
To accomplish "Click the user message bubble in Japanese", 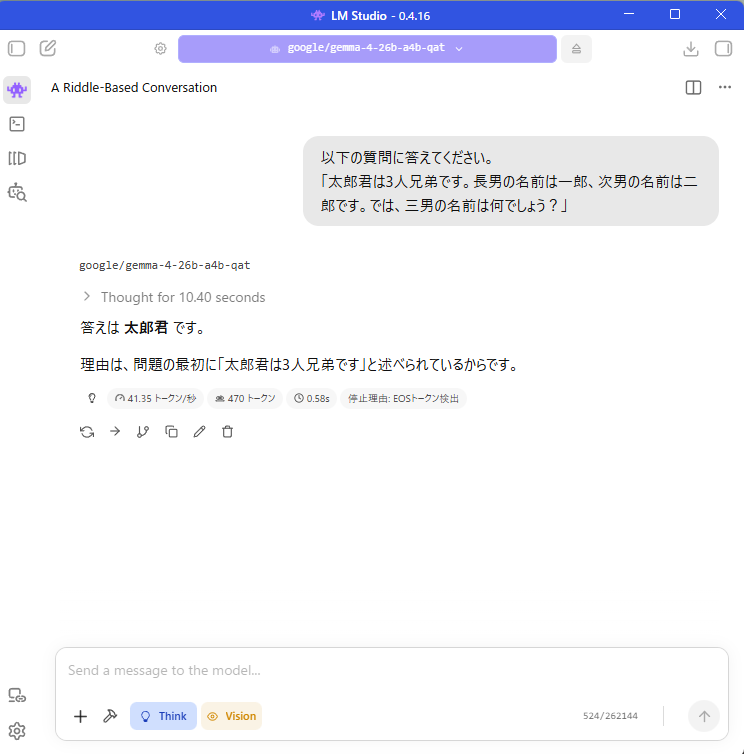I will [511, 181].
